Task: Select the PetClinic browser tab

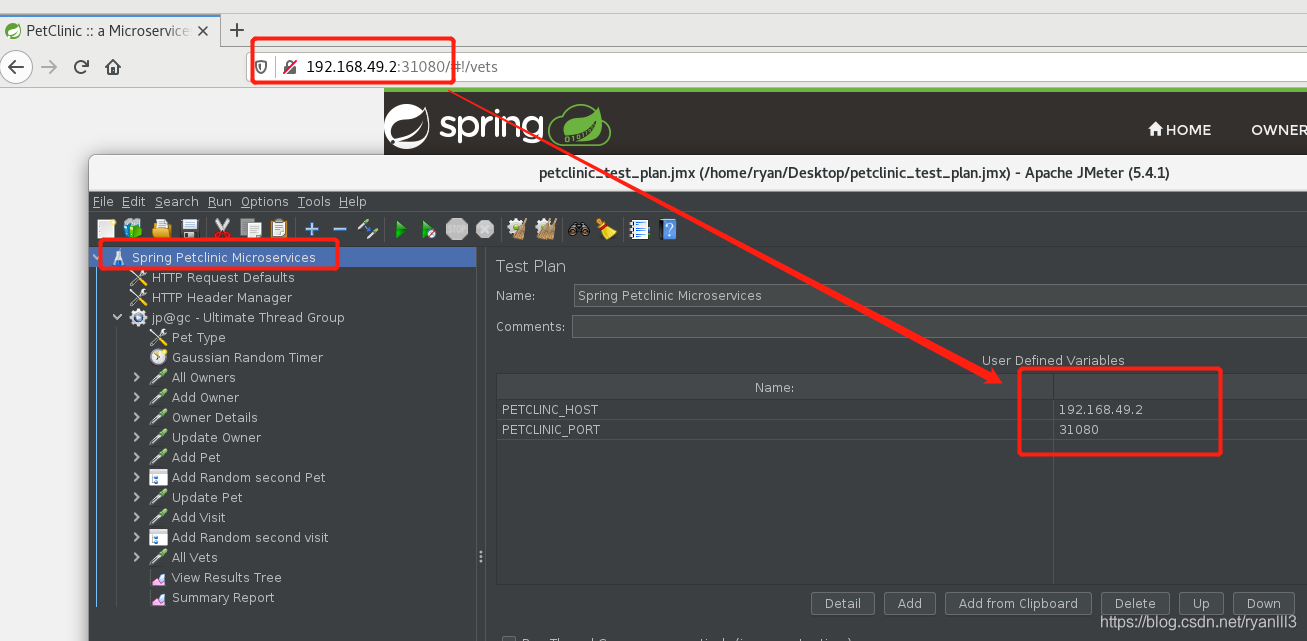Action: pos(109,30)
